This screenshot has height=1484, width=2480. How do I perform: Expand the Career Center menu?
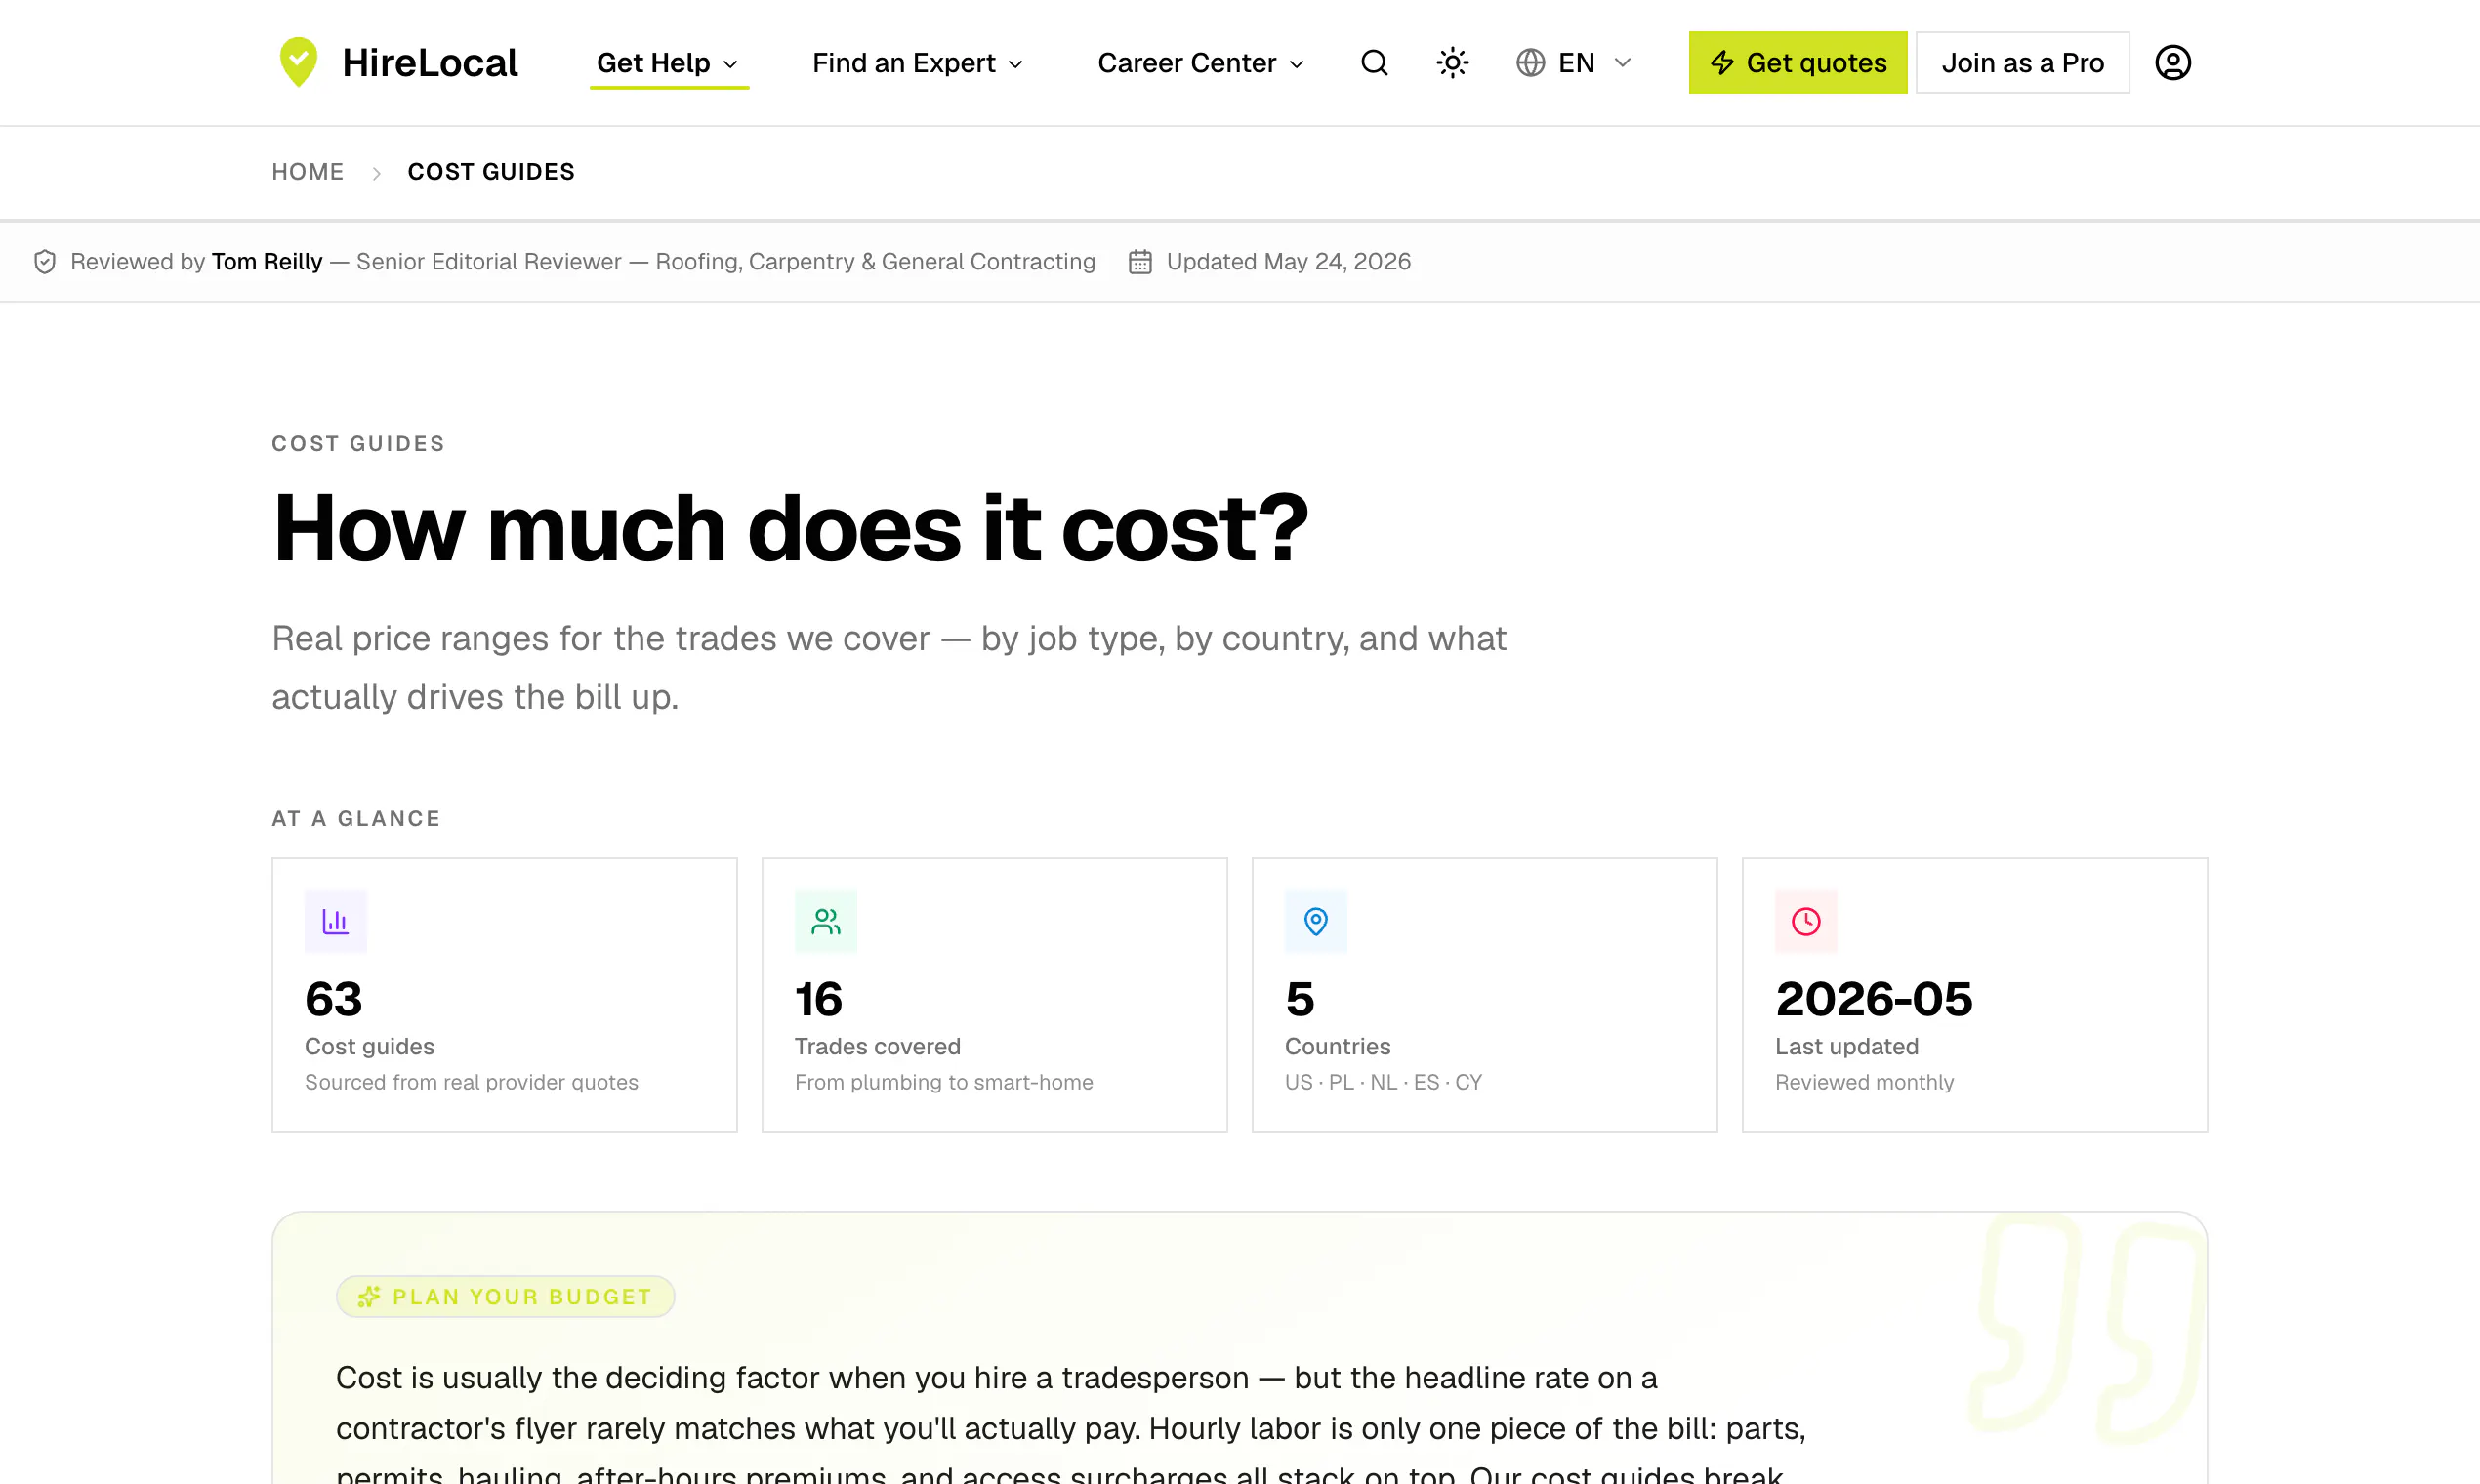pyautogui.click(x=1201, y=63)
